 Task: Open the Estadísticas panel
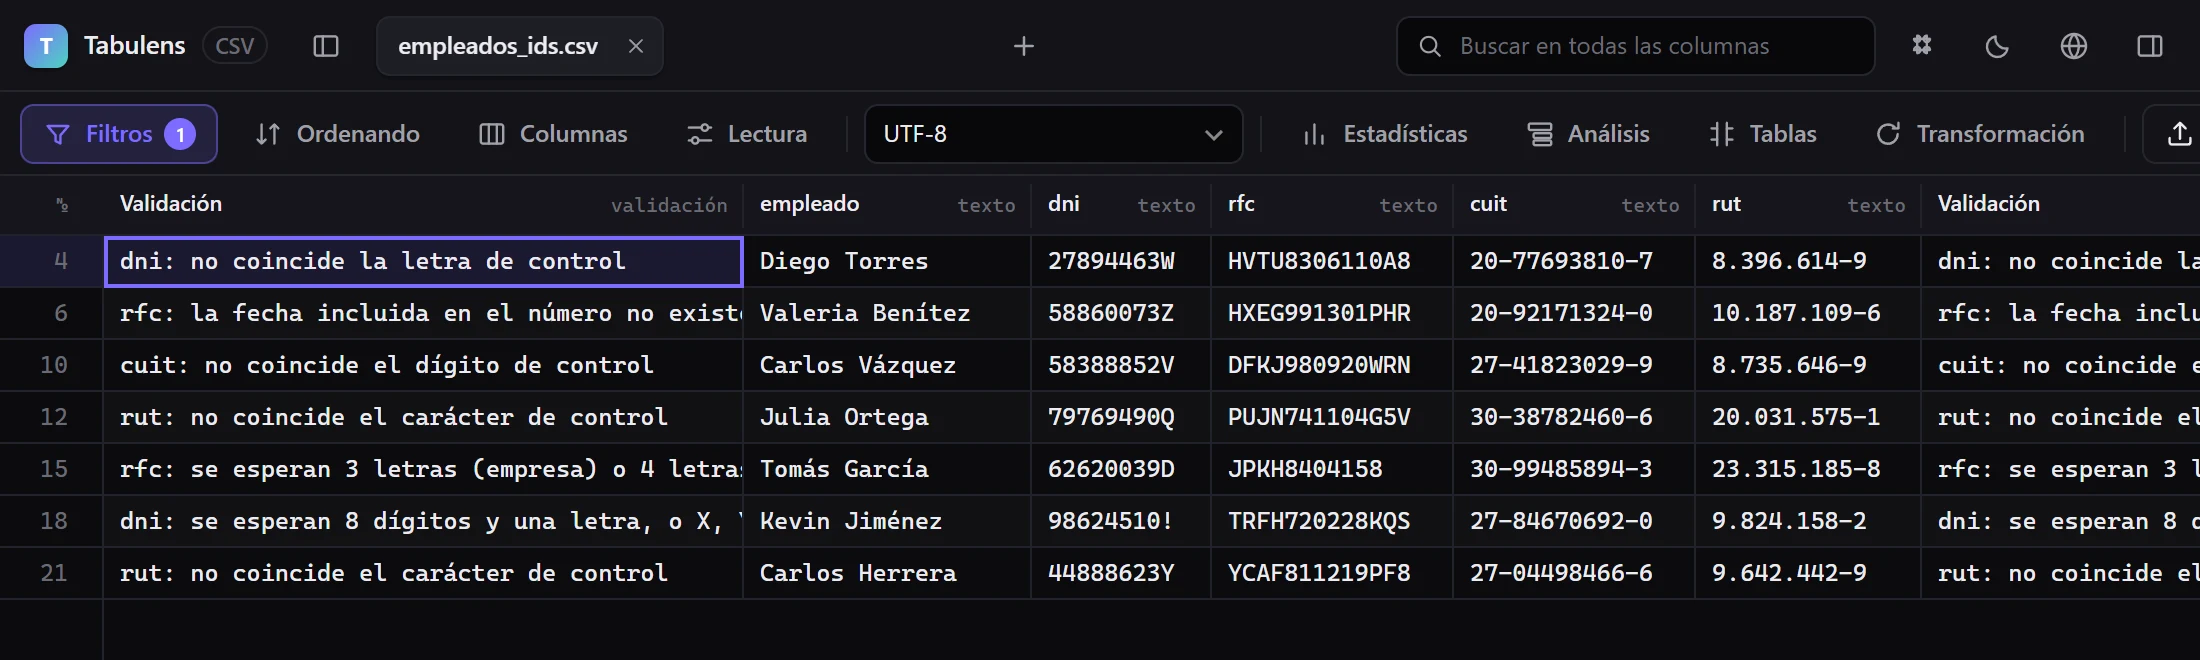pos(1385,134)
